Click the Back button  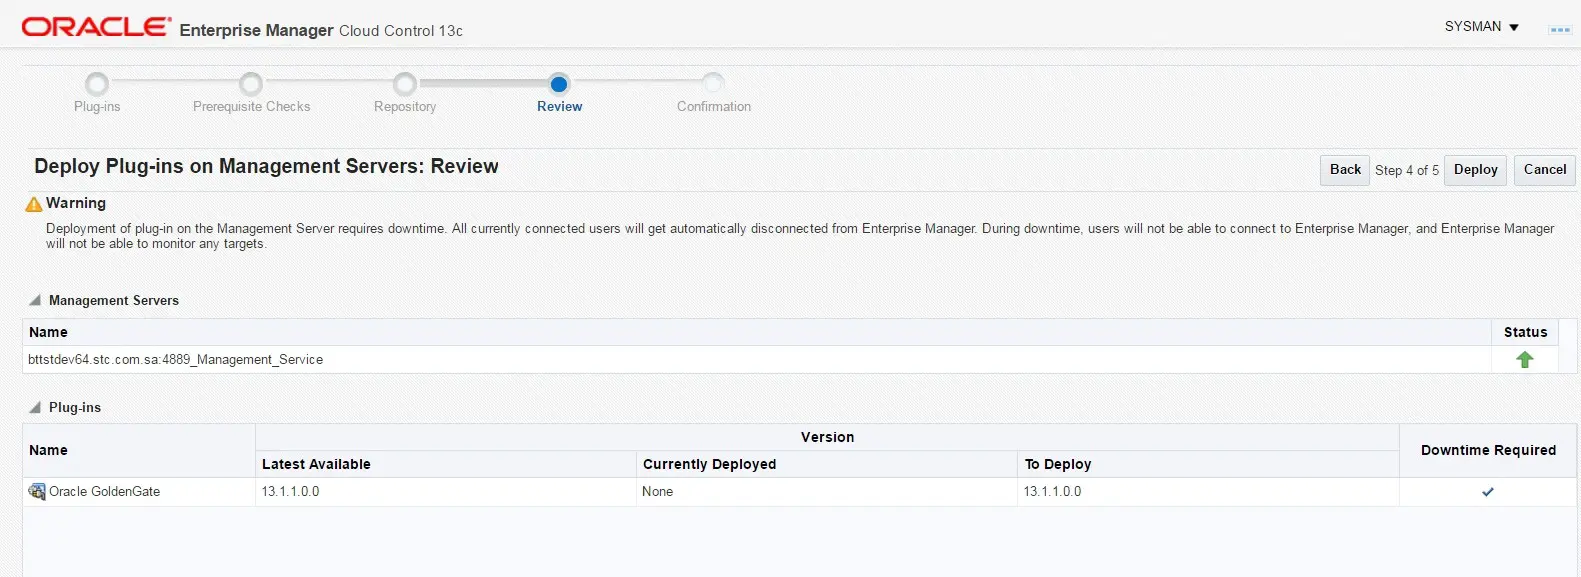click(x=1345, y=170)
